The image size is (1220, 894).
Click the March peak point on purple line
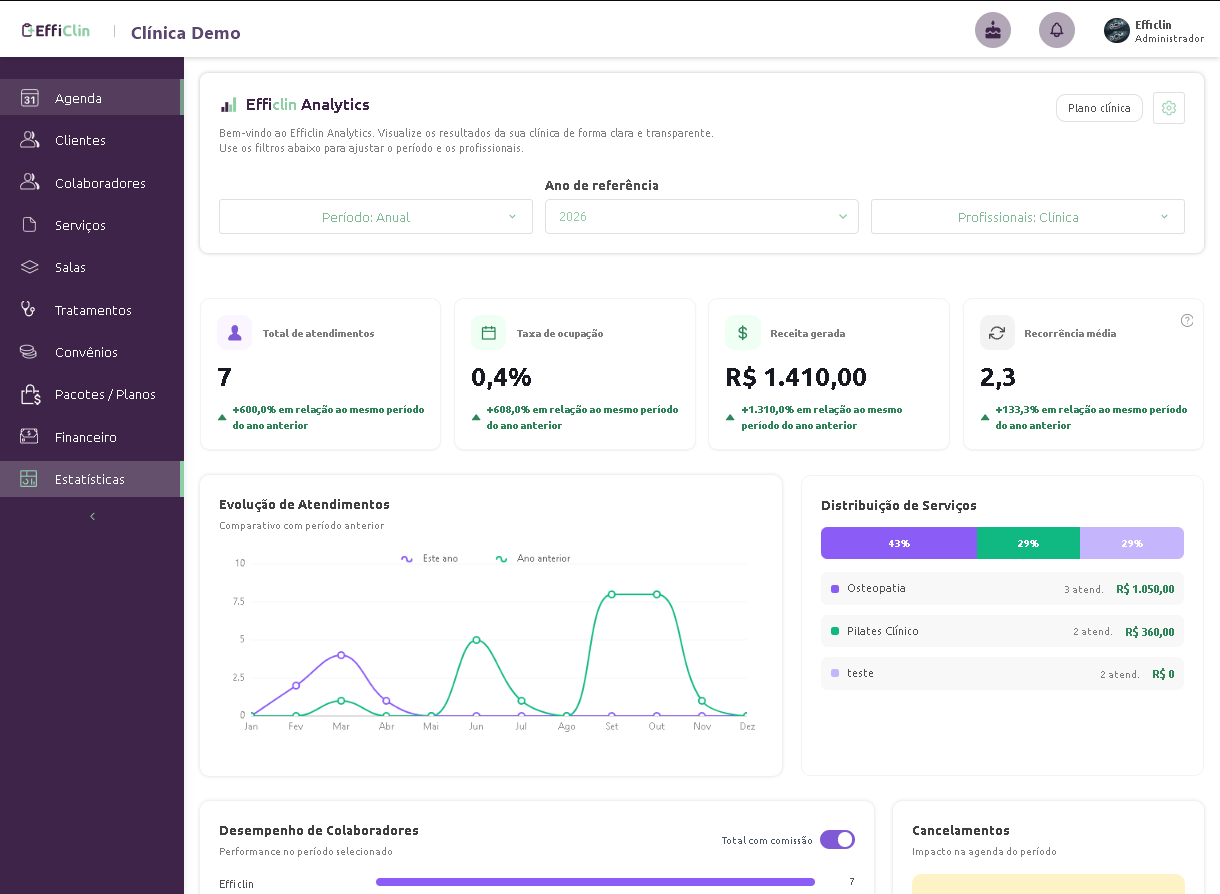(341, 655)
